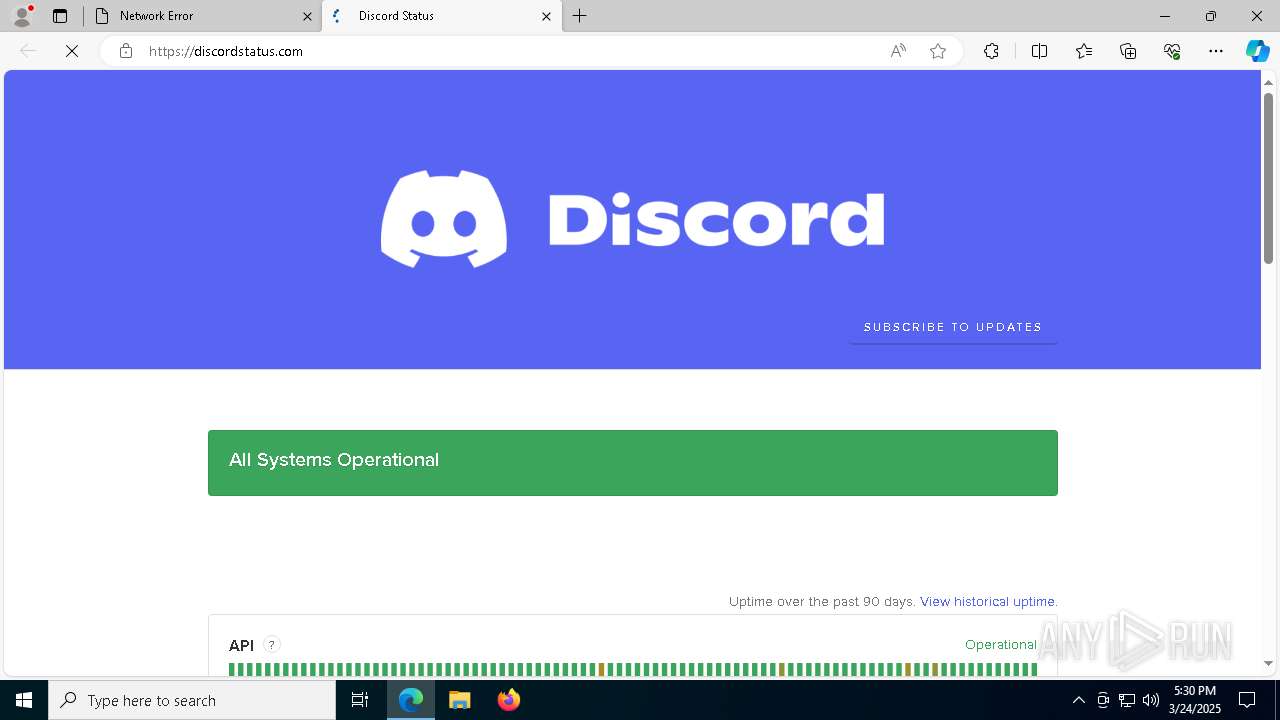
Task: Stop loading the page
Action: [x=72, y=51]
